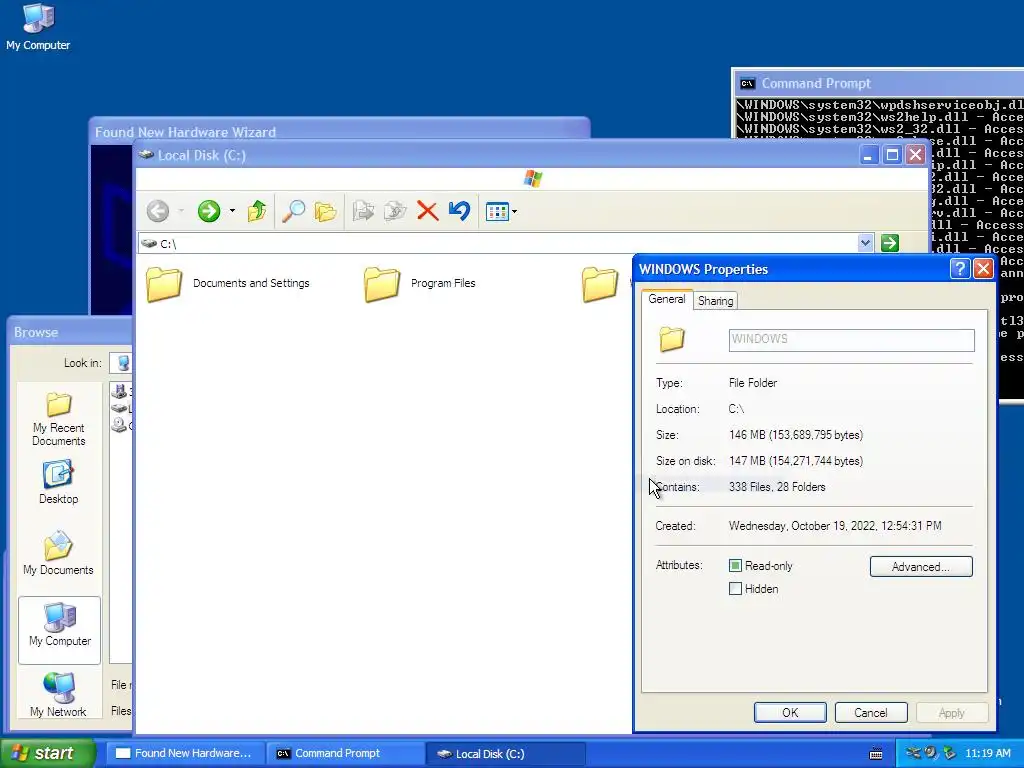Expand the Views dropdown arrow

pos(515,212)
